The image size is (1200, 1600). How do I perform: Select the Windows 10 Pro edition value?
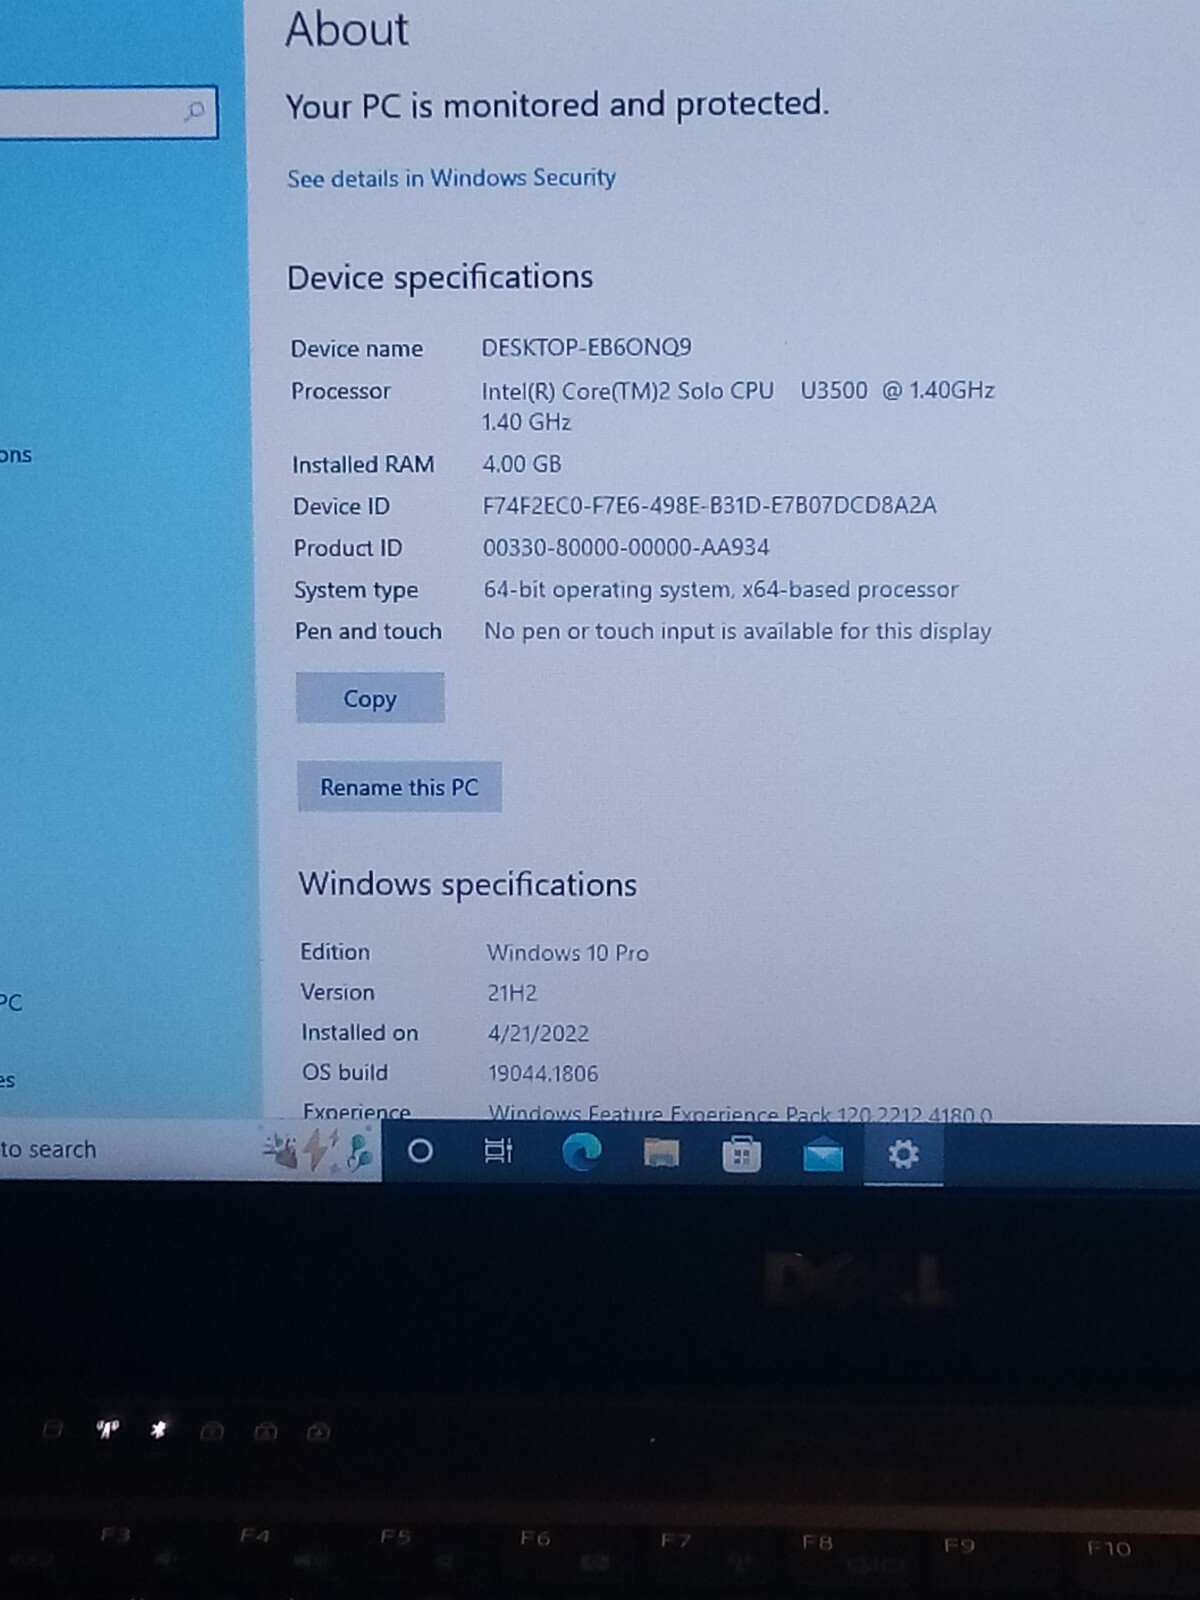click(x=567, y=953)
